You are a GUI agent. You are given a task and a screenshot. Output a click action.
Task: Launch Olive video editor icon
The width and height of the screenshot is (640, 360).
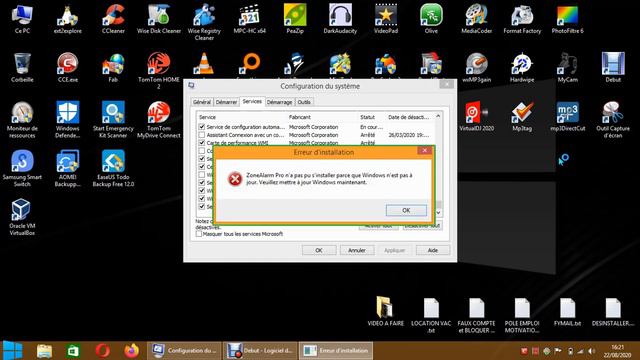431,18
